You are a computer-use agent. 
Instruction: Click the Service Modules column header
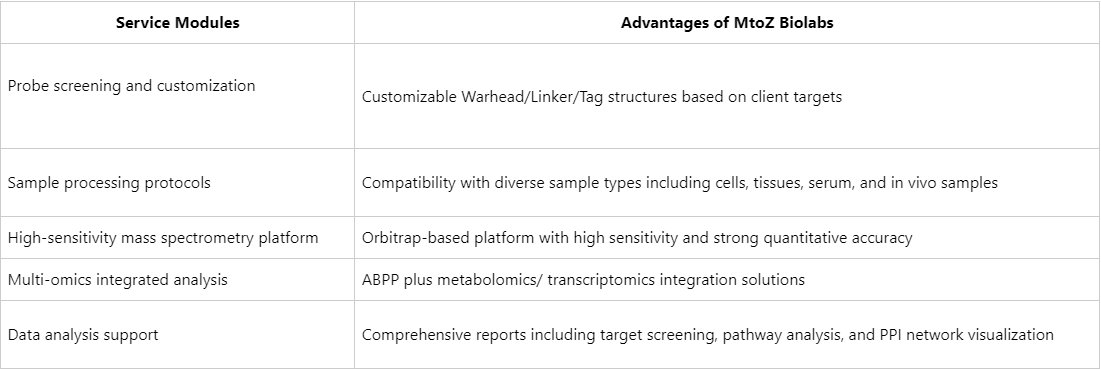tap(178, 22)
